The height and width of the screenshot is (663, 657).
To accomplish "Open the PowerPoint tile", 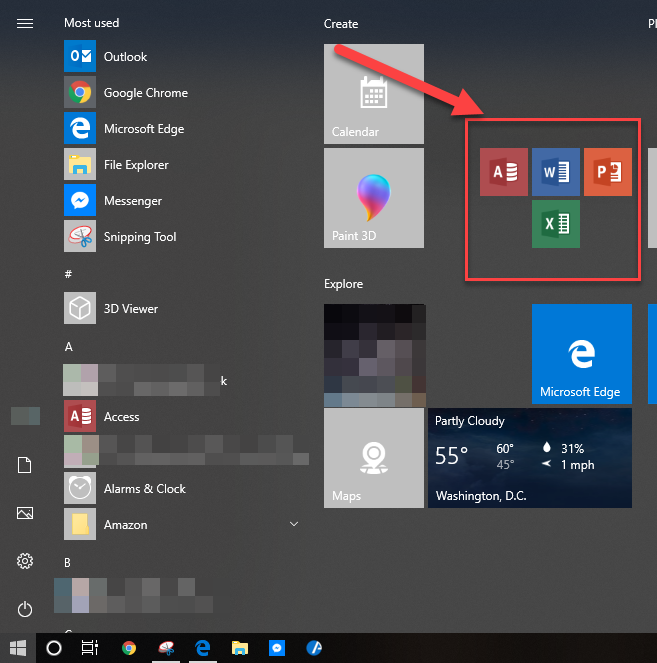I will point(608,172).
